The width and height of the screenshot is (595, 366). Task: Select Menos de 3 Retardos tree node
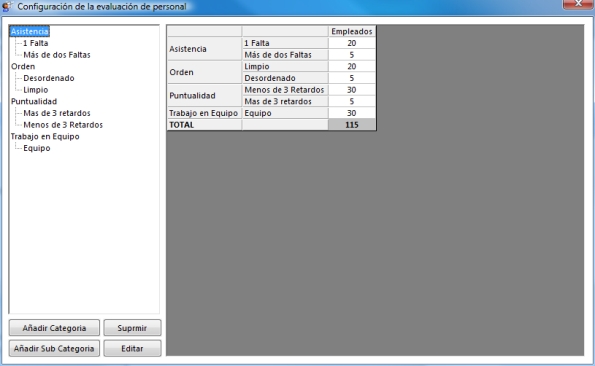63,125
